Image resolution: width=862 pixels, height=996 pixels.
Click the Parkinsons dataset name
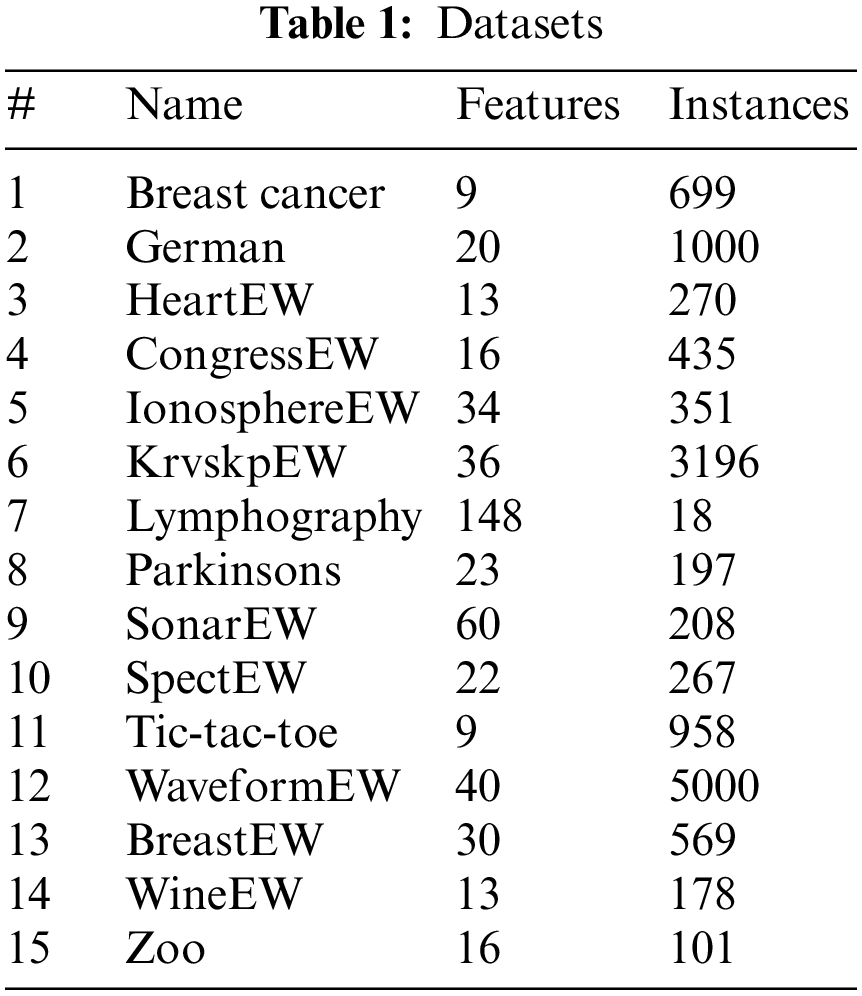pos(233,571)
